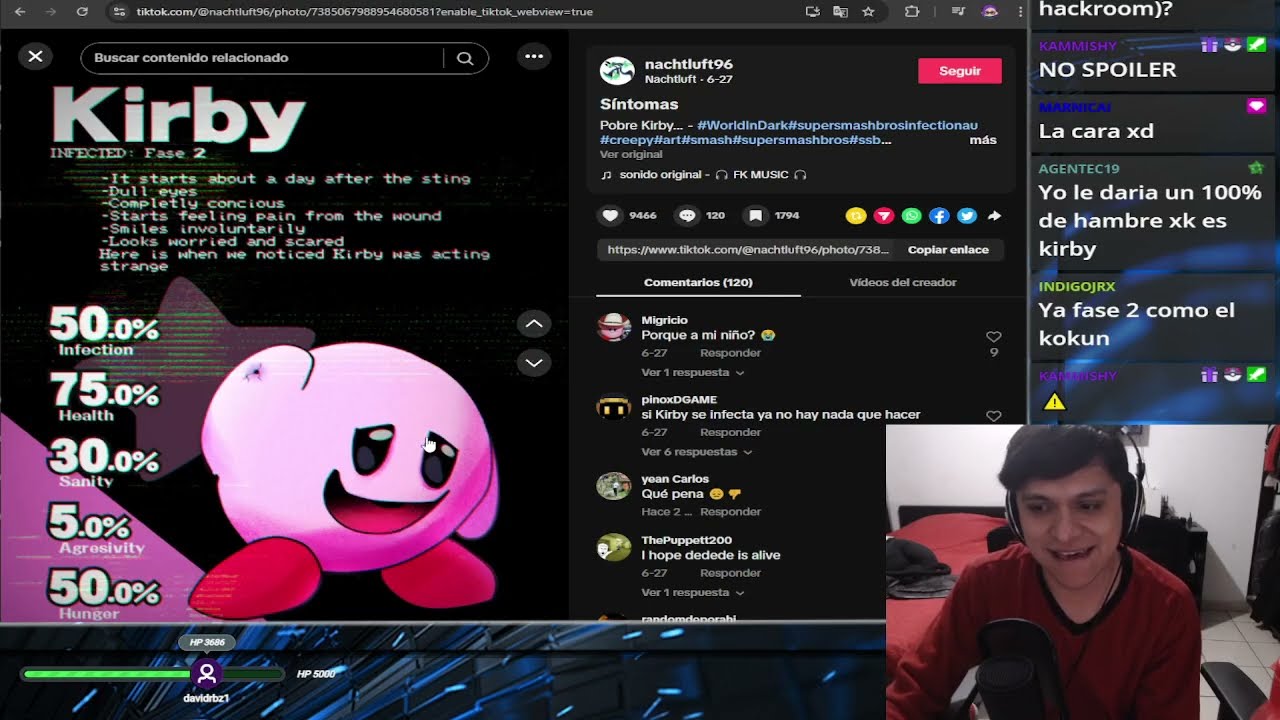This screenshot has width=1280, height=720.
Task: Open the three-dots more options menu
Action: 534,56
